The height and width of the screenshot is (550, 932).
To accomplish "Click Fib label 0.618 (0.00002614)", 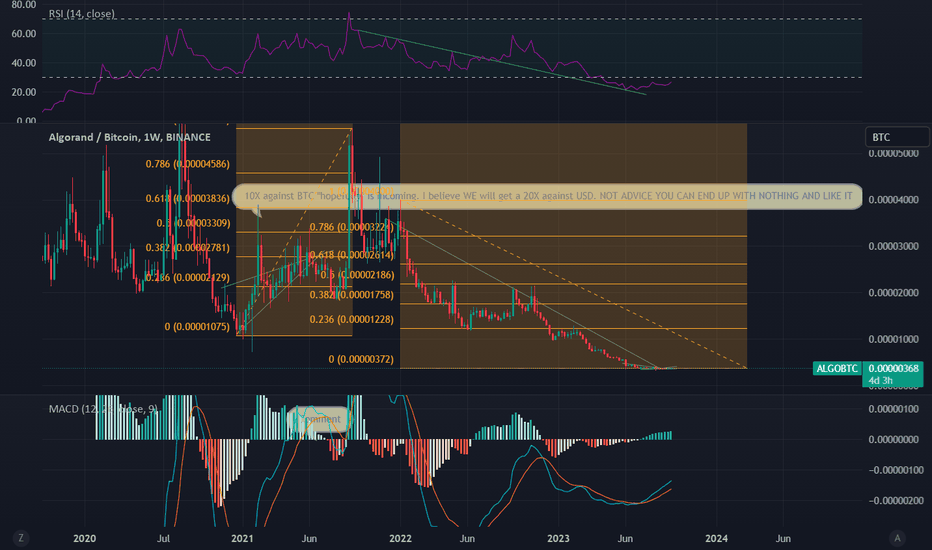I will point(352,255).
